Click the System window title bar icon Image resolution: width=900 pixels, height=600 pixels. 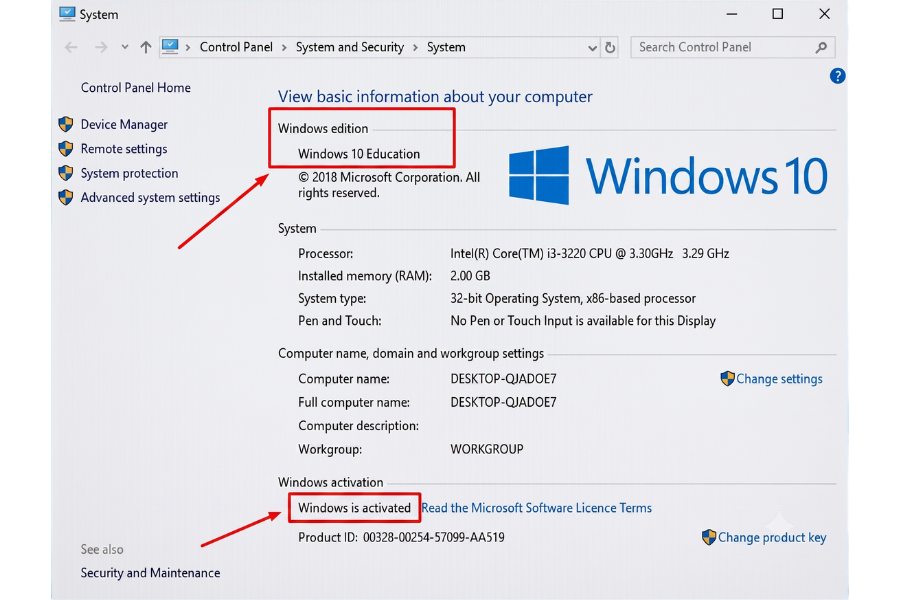[67, 14]
